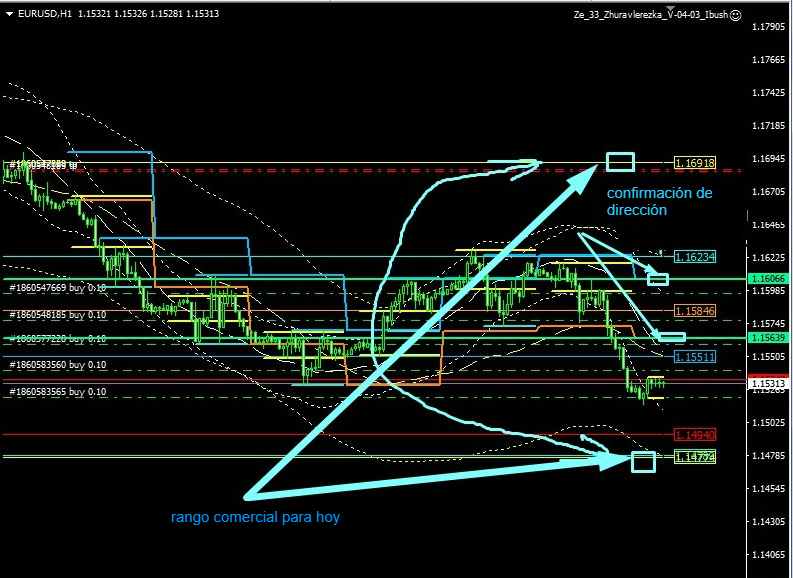The width and height of the screenshot is (793, 578).
Task: Click the 'rango comercial para hoy' text annotation
Action: pos(255,517)
